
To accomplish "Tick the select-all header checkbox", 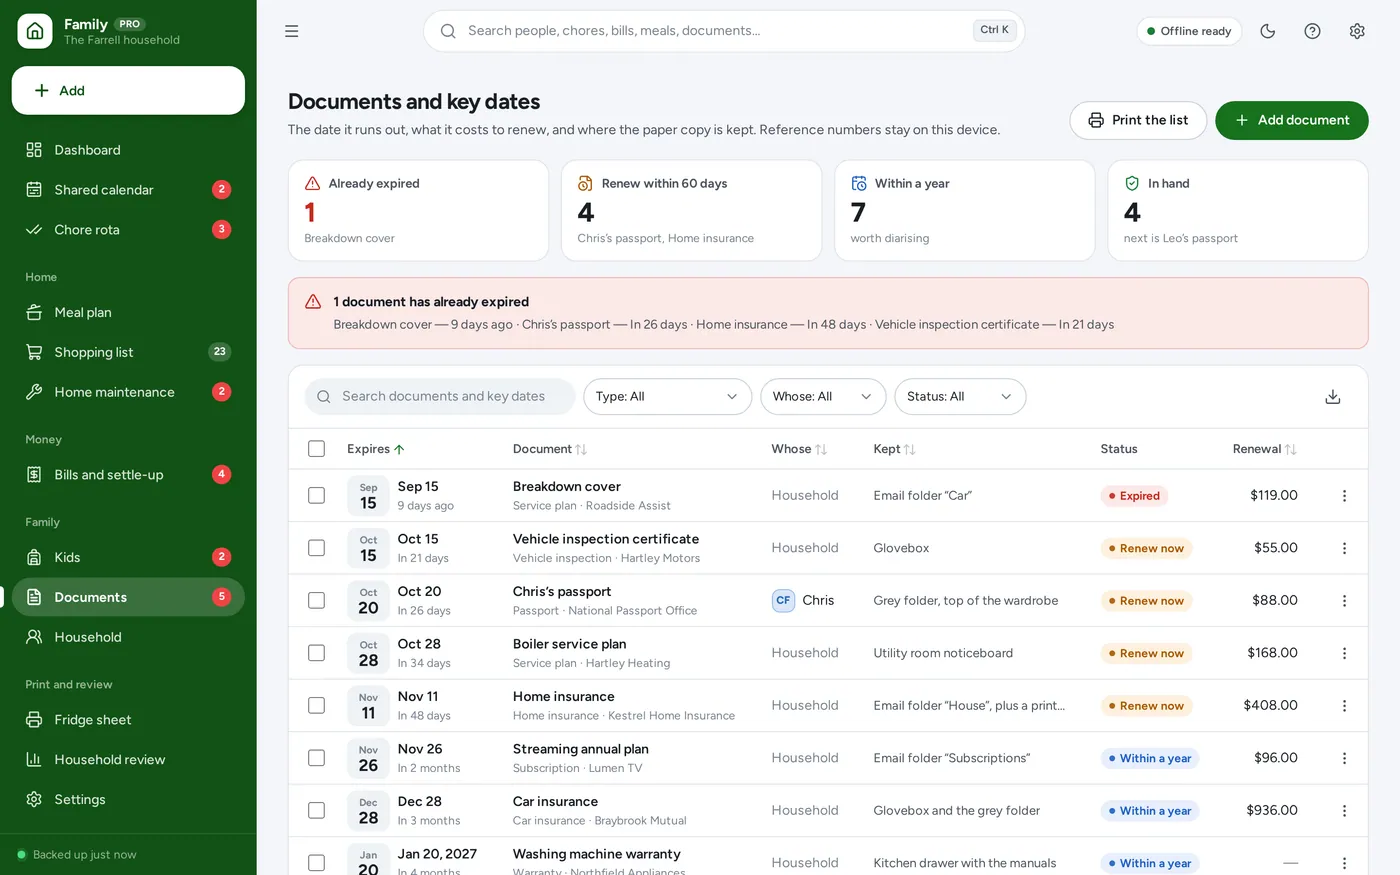I will (317, 449).
